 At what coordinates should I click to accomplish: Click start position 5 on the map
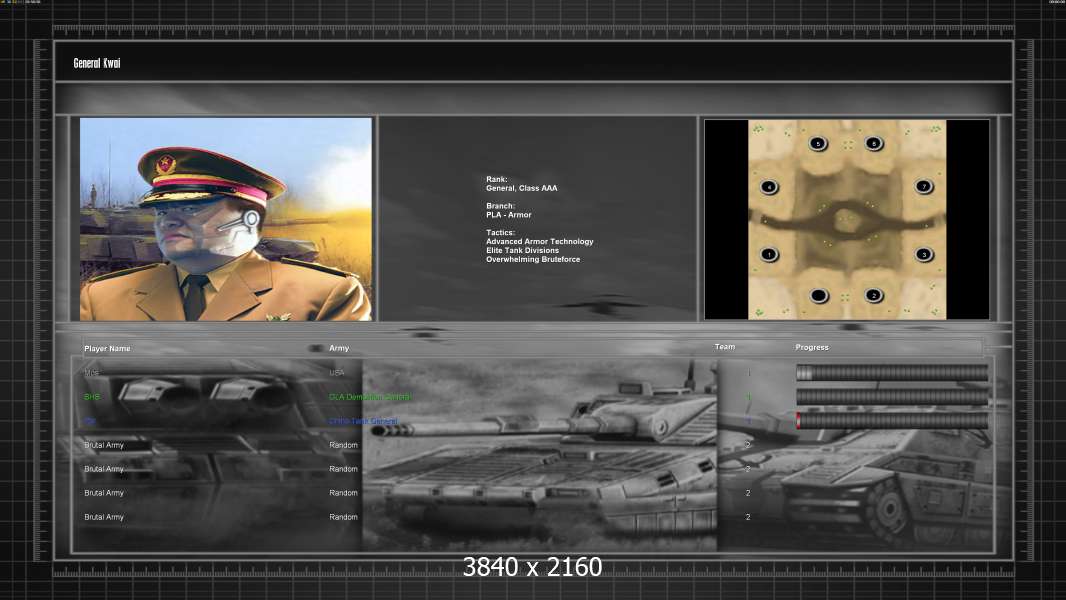(x=818, y=143)
